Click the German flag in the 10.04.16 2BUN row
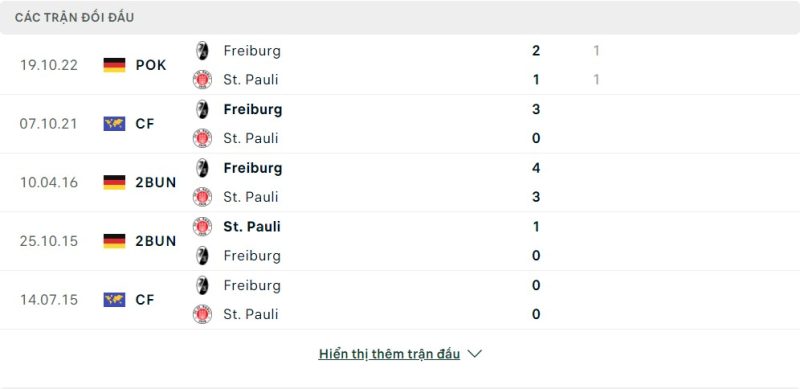 coord(114,182)
